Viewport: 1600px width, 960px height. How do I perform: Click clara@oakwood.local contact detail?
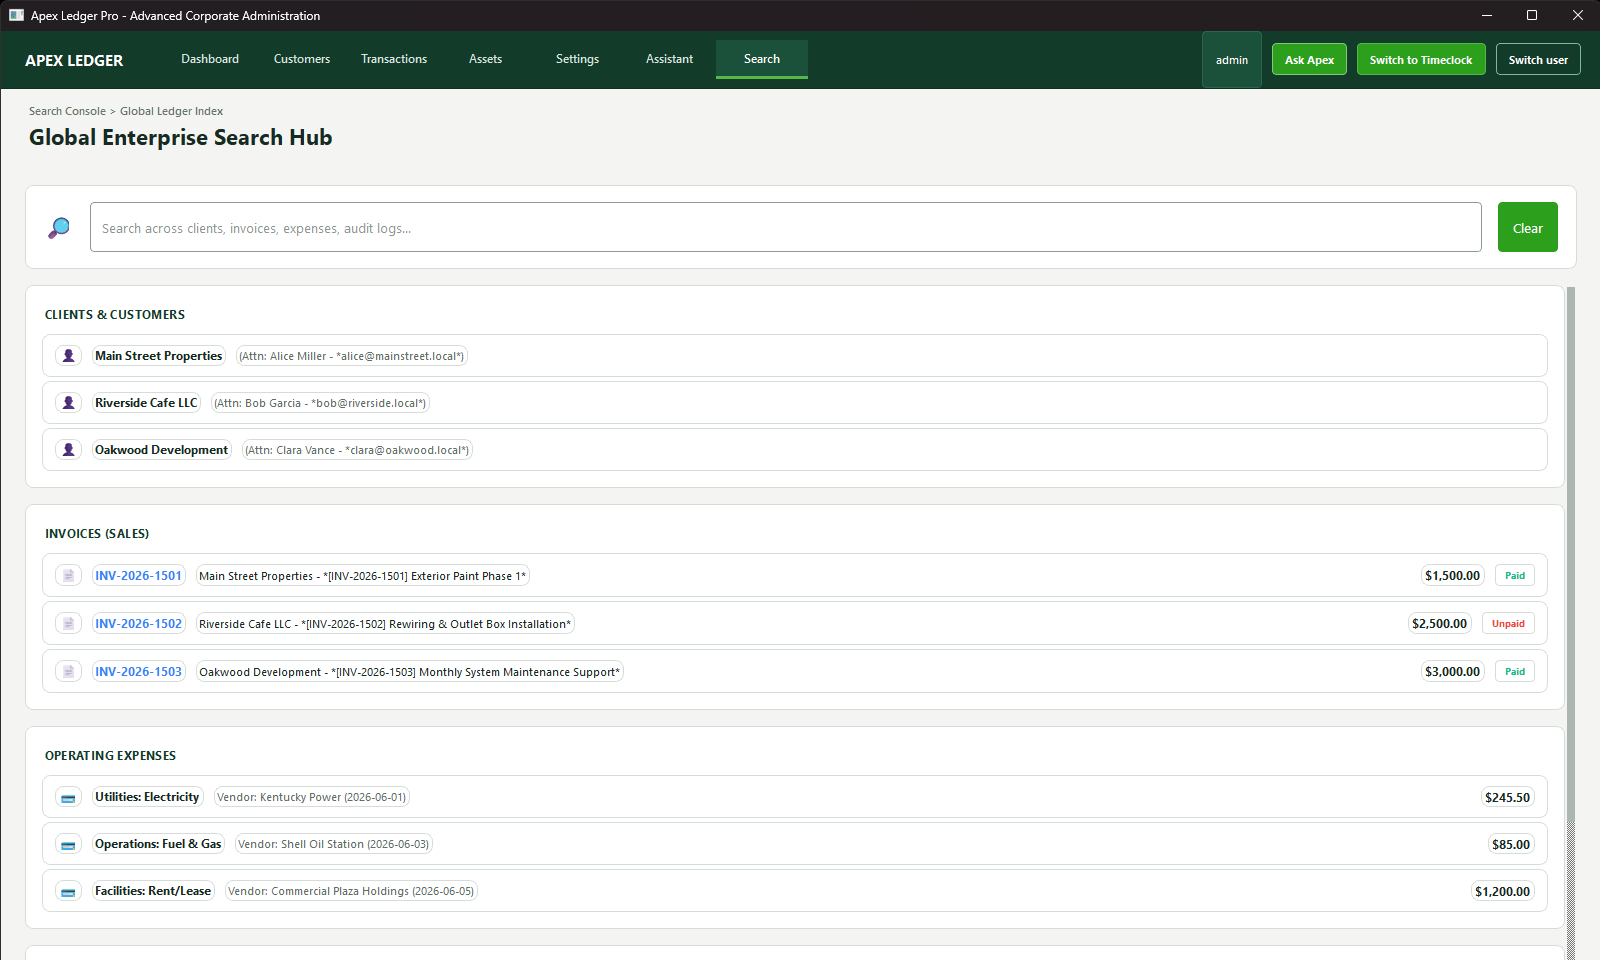357,450
